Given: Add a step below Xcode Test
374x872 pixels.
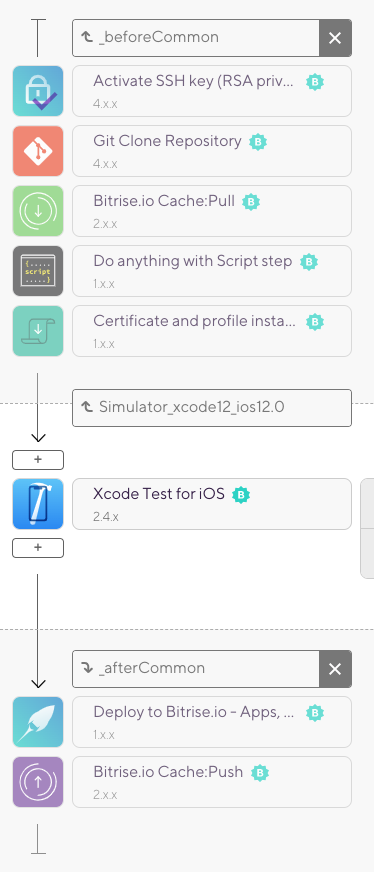Looking at the screenshot, I should (x=38, y=548).
